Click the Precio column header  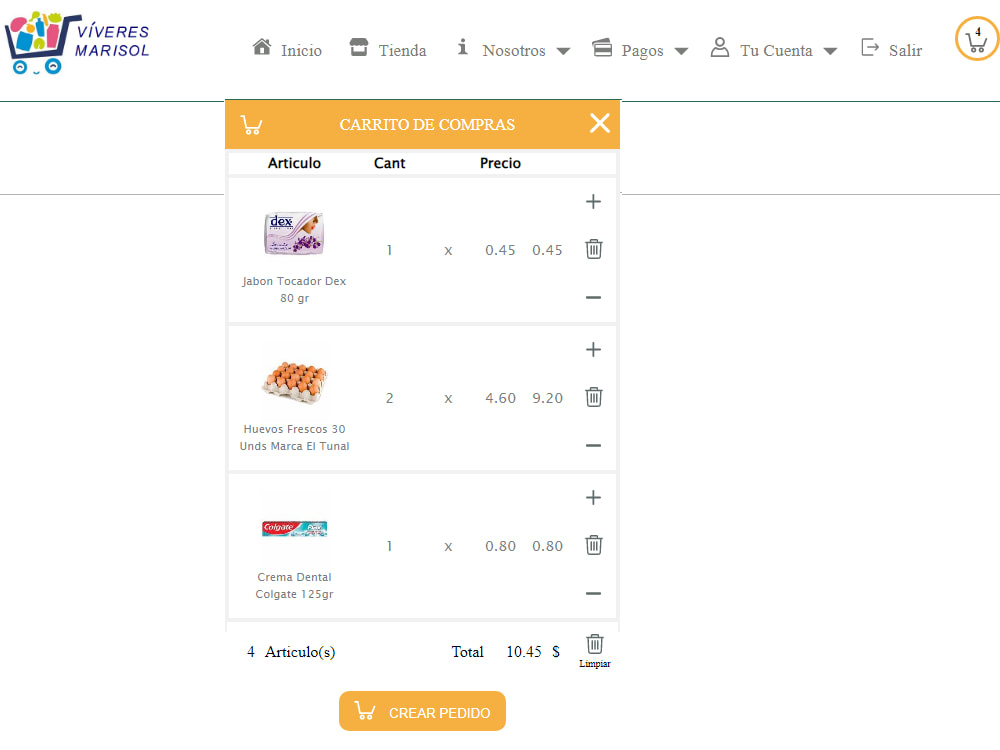[500, 163]
